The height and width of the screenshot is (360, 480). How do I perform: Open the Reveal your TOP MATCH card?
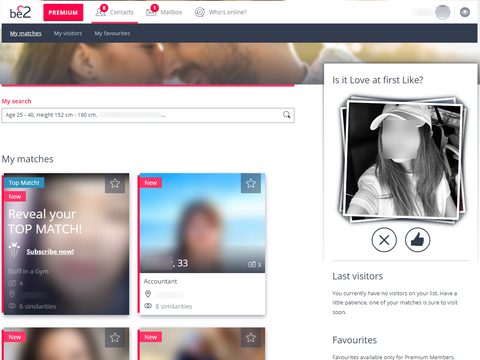pyautogui.click(x=66, y=244)
